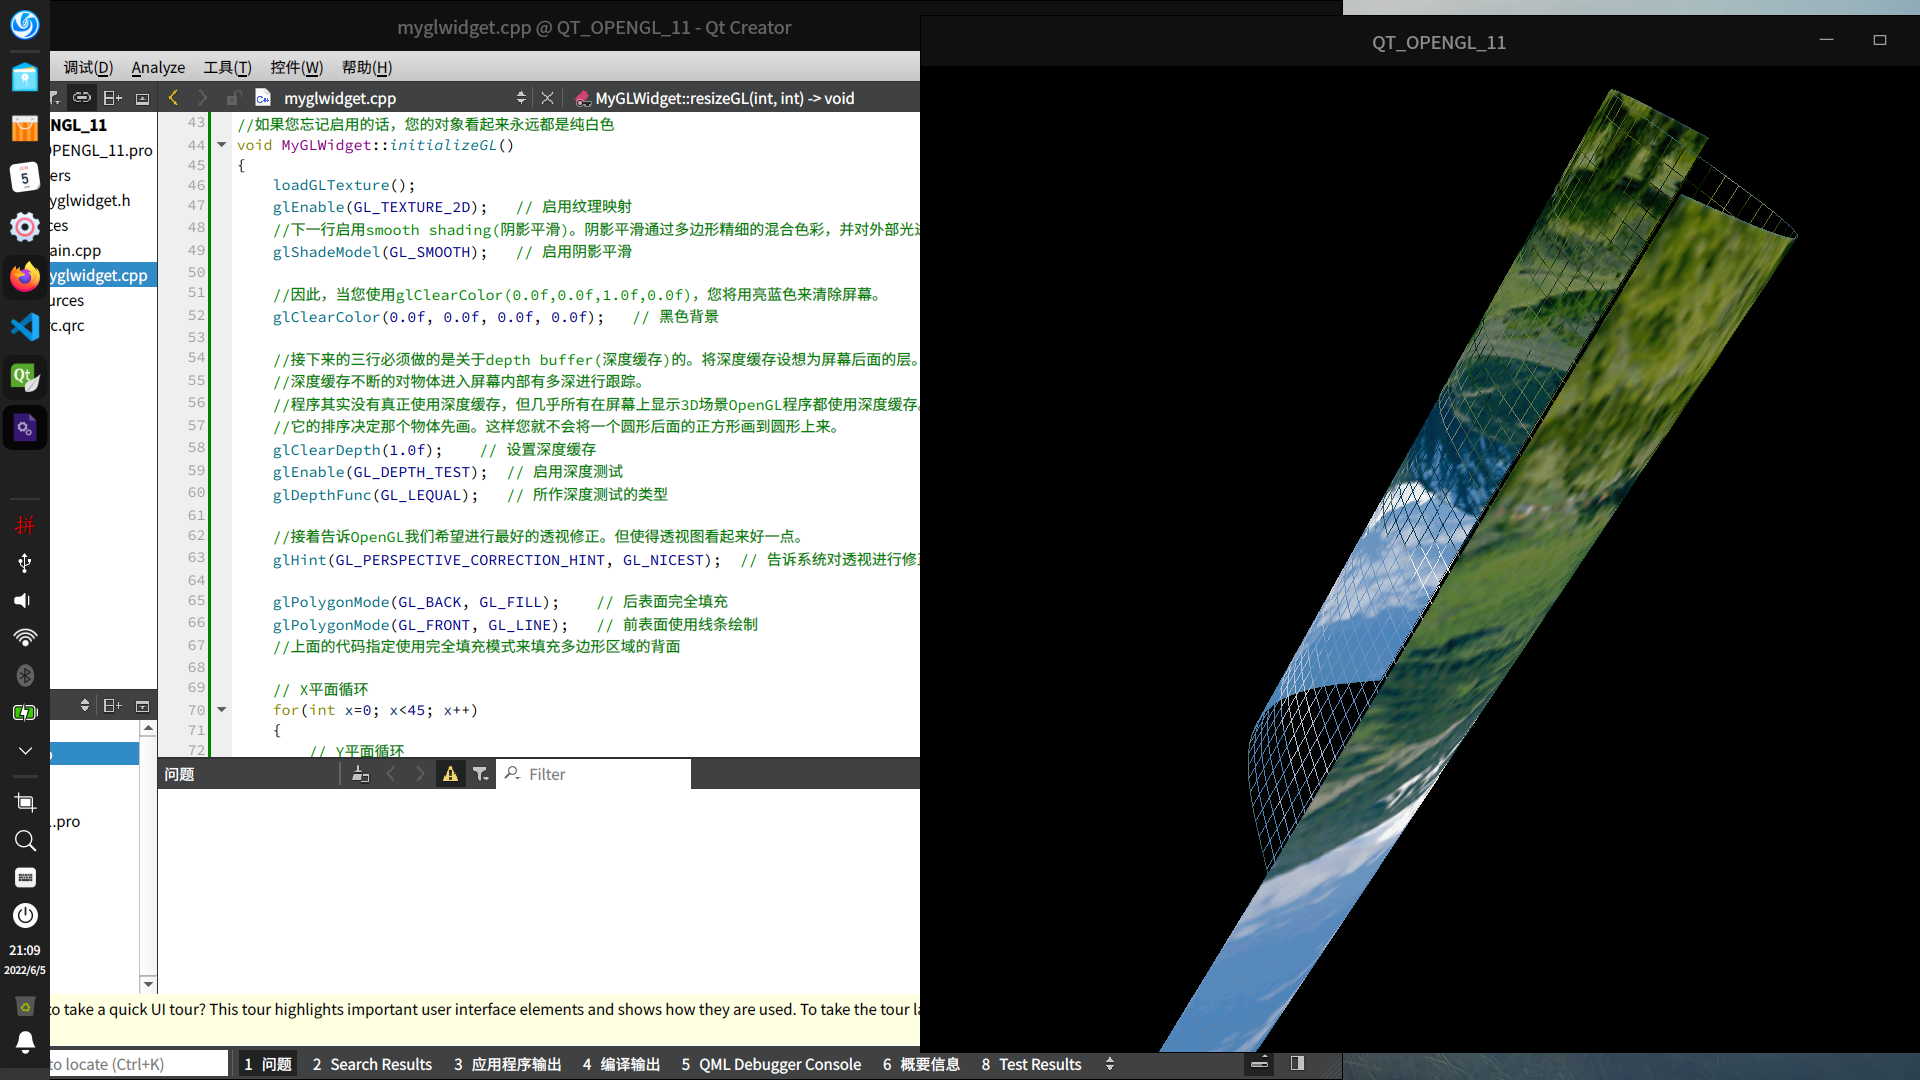Viewport: 1920px width, 1080px height.
Task: Open the QML Debugger Console pane
Action: [771, 1064]
